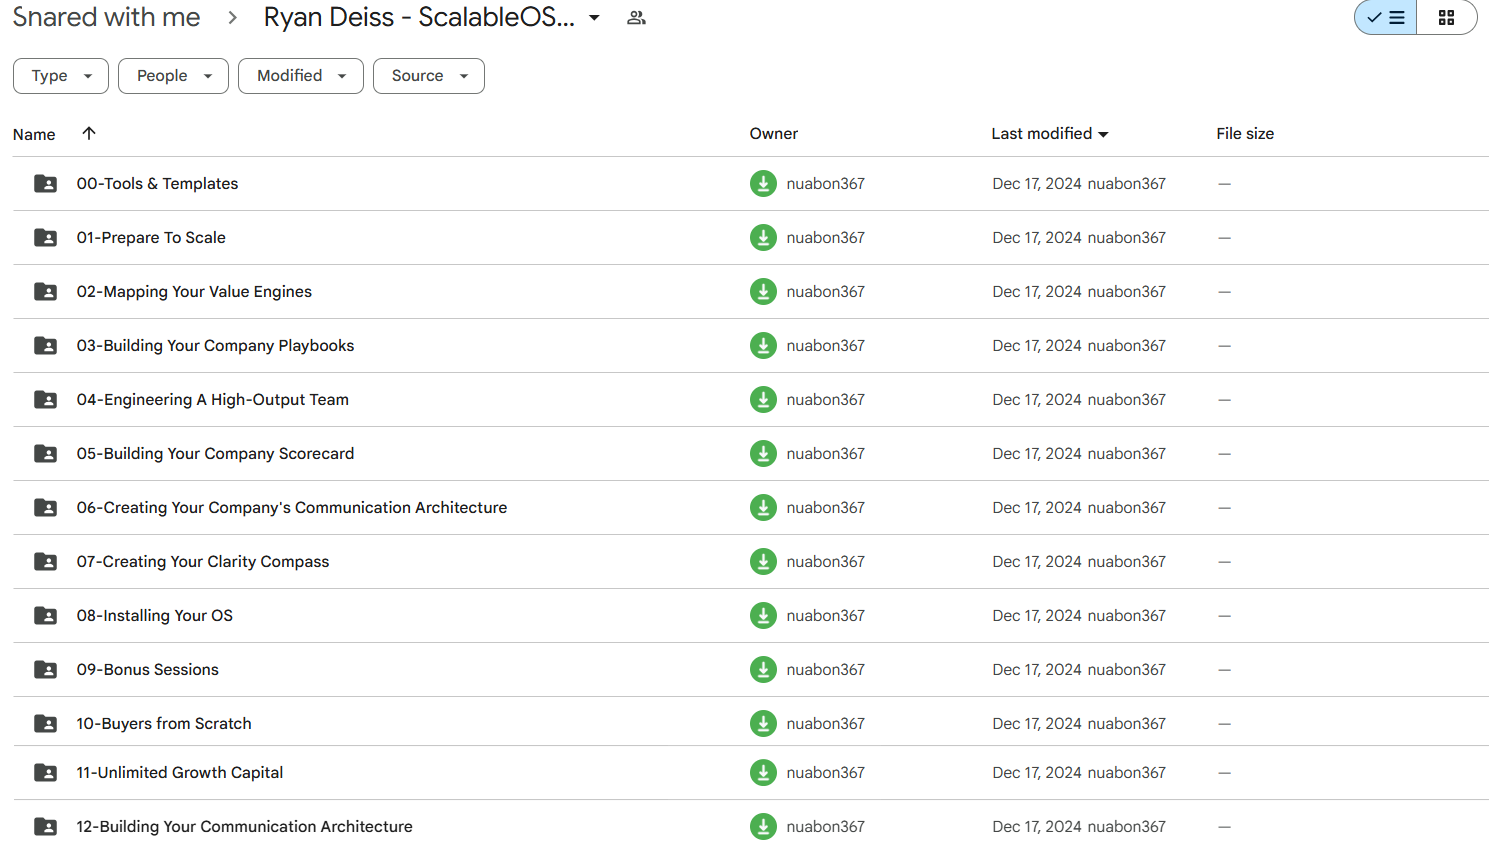Click owner avatar in 12-Building Your Communication Architecture row

click(x=763, y=827)
